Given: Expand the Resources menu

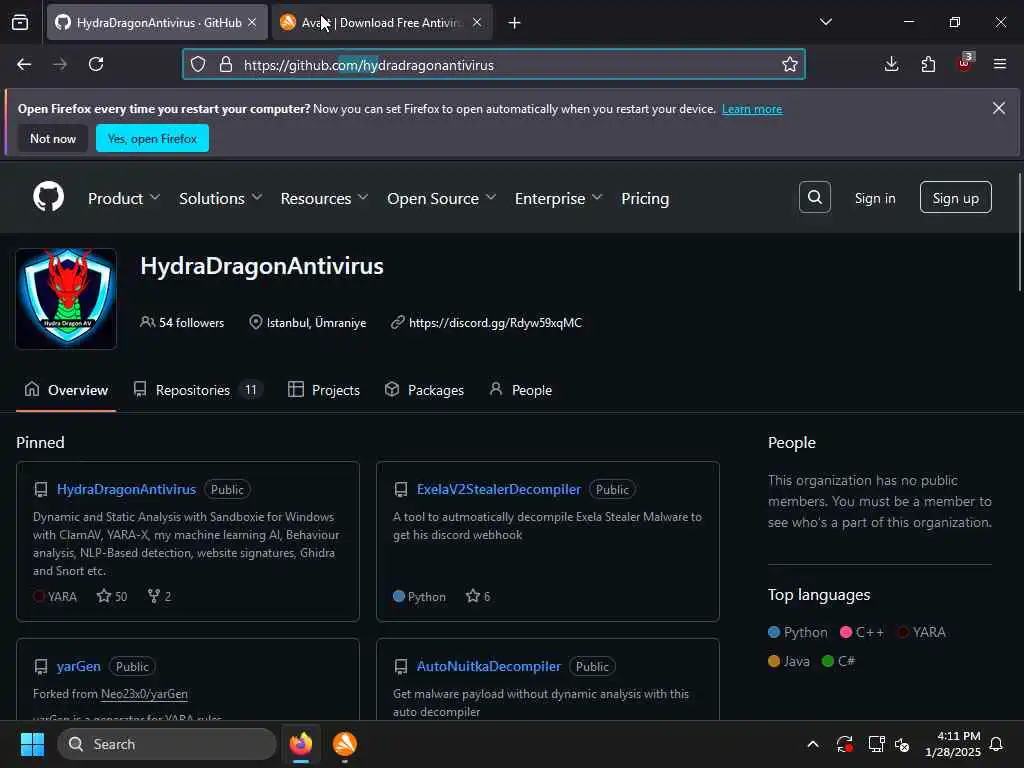Looking at the screenshot, I should point(324,198).
